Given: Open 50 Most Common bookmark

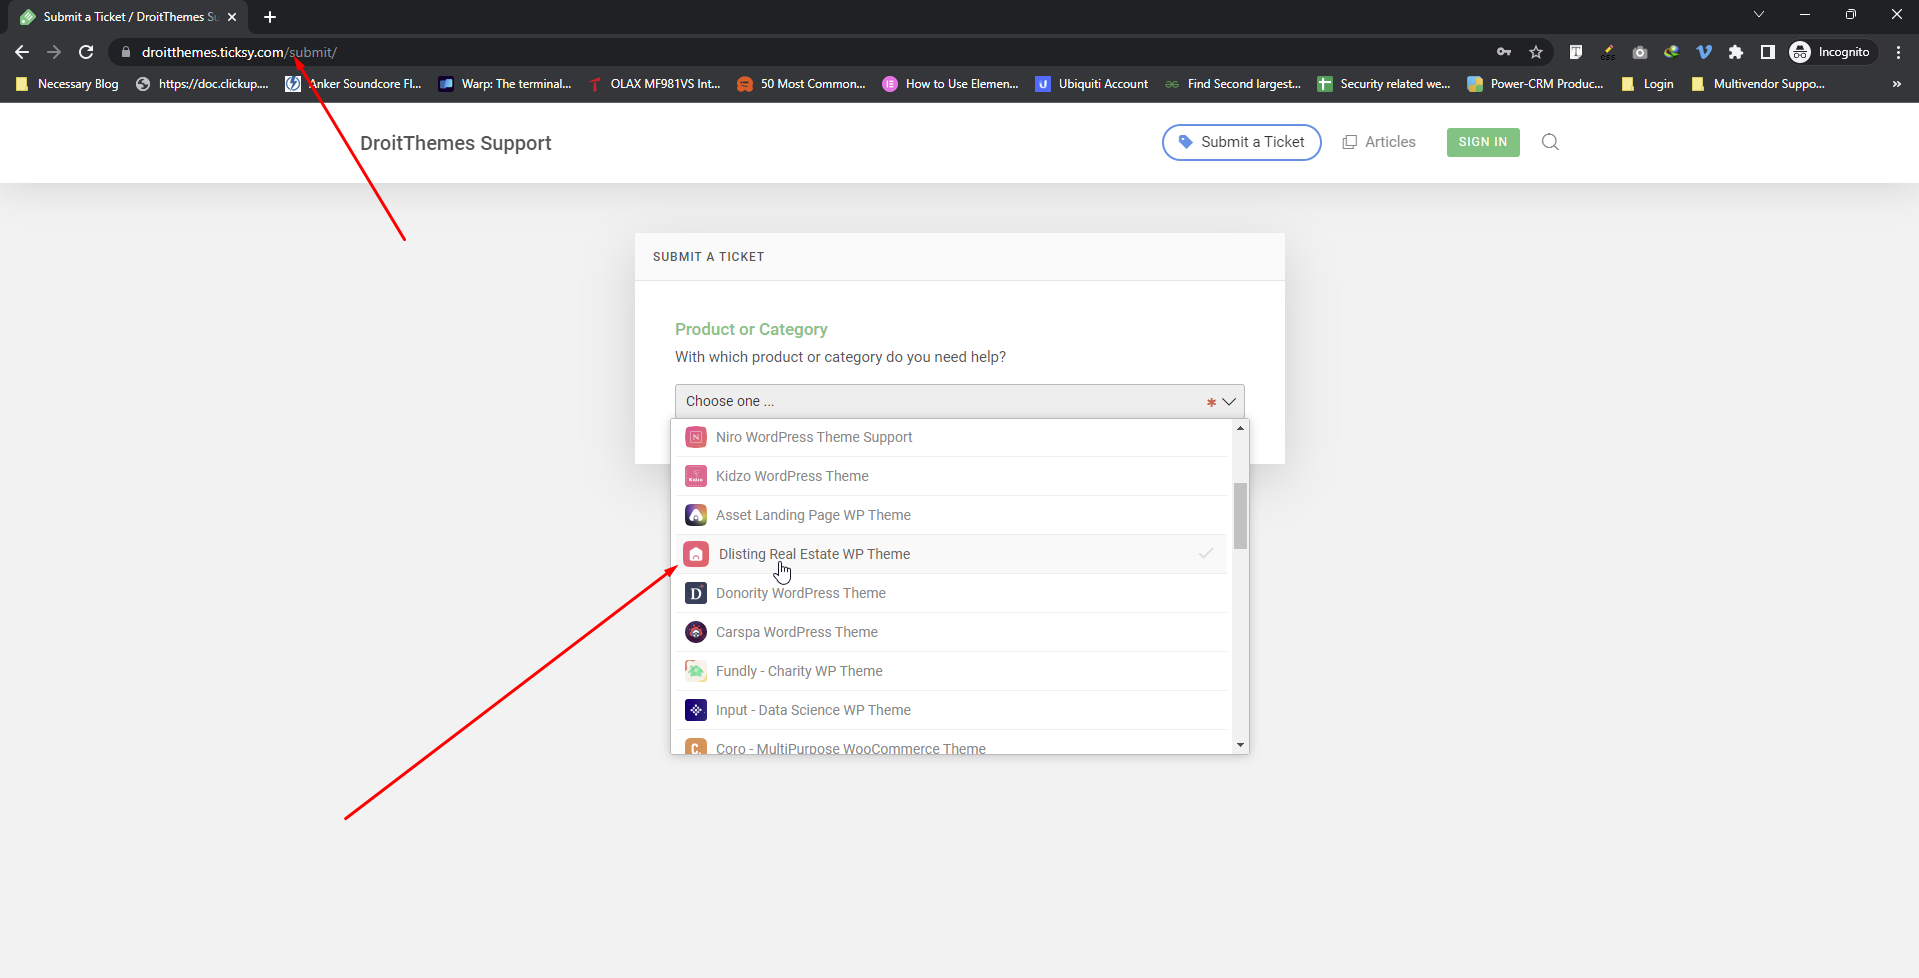Looking at the screenshot, I should click(x=802, y=84).
